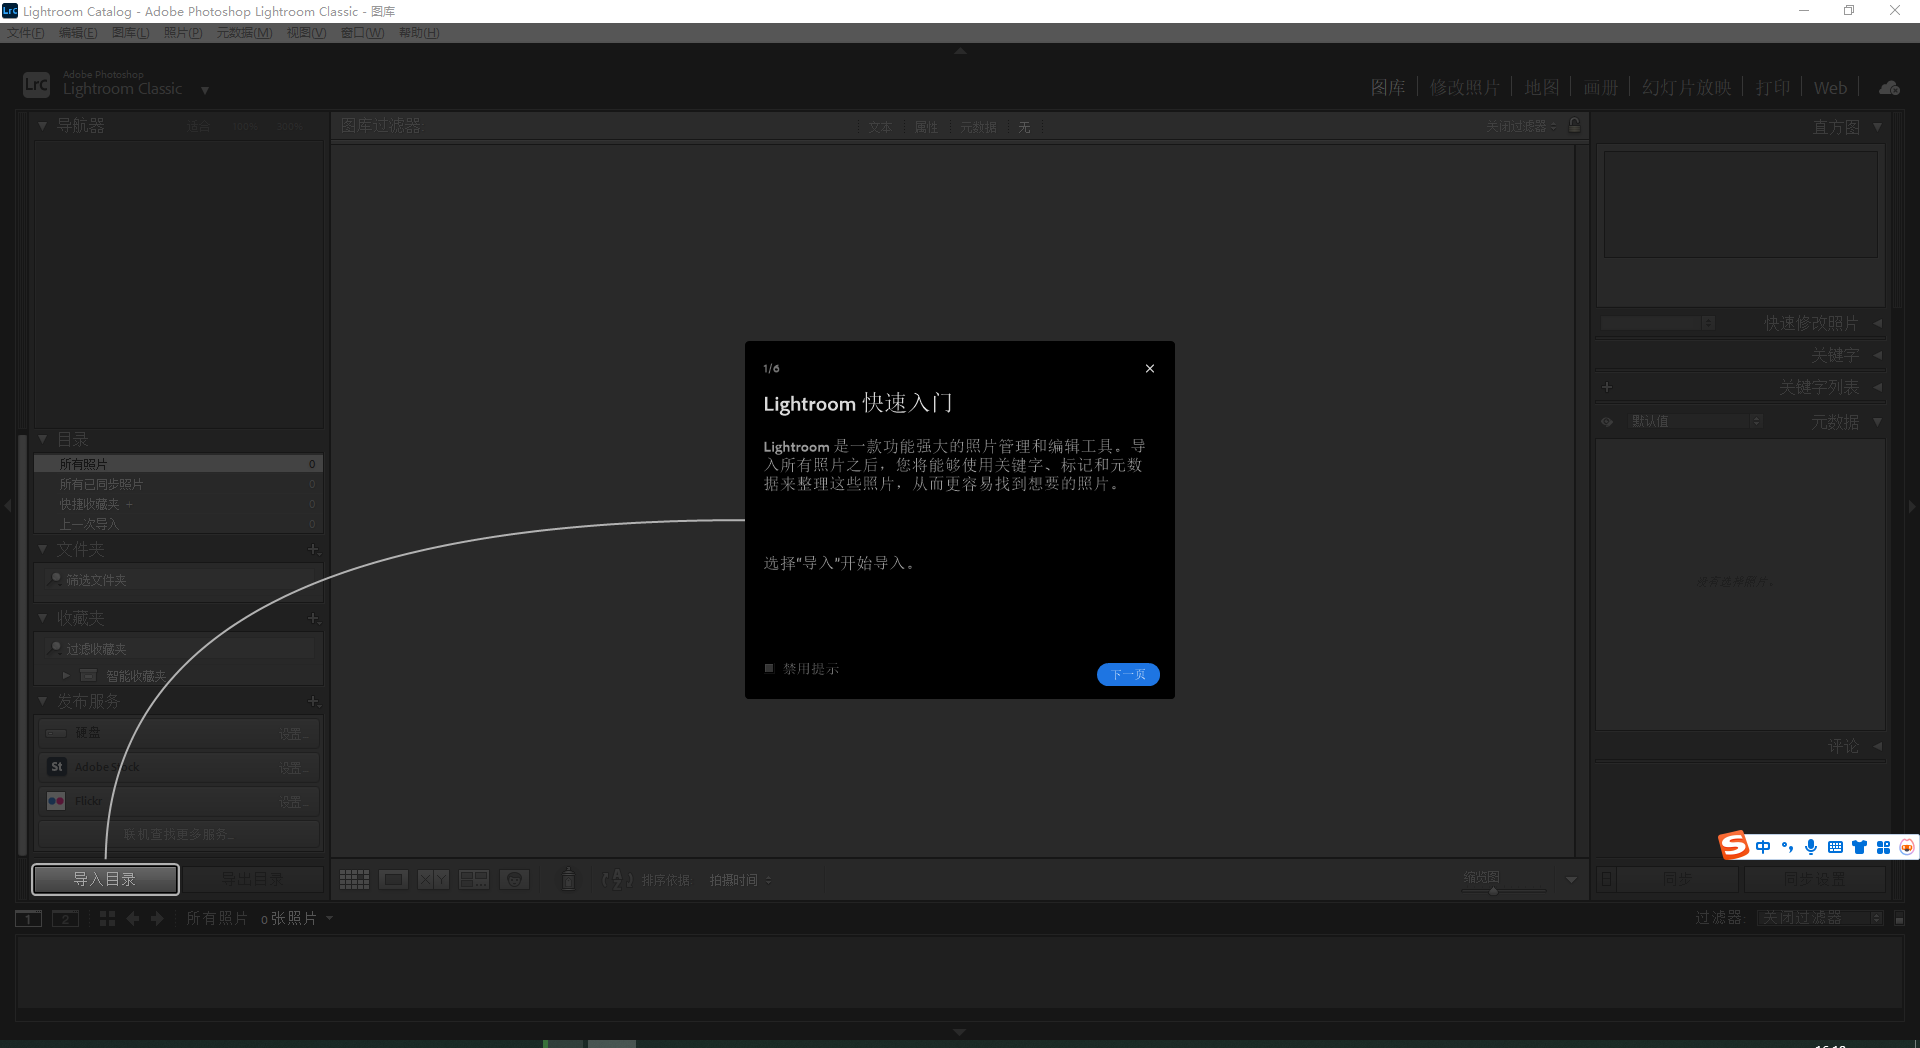
Task: Expand the 智能收藏夹 collection set
Action: [66, 675]
